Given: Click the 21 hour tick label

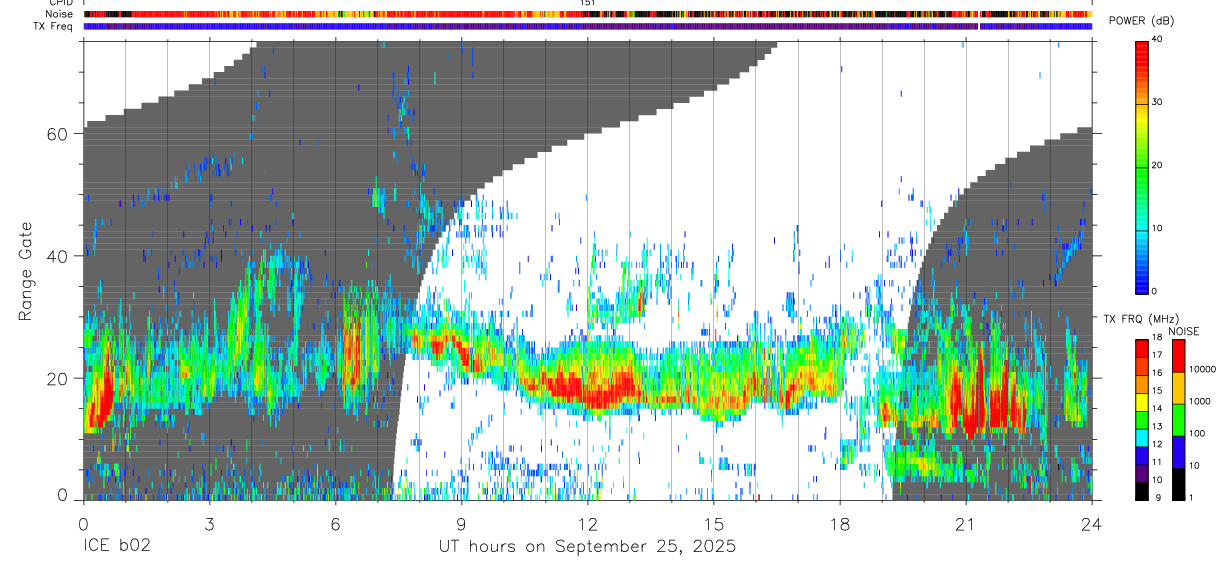Looking at the screenshot, I should point(966,523).
